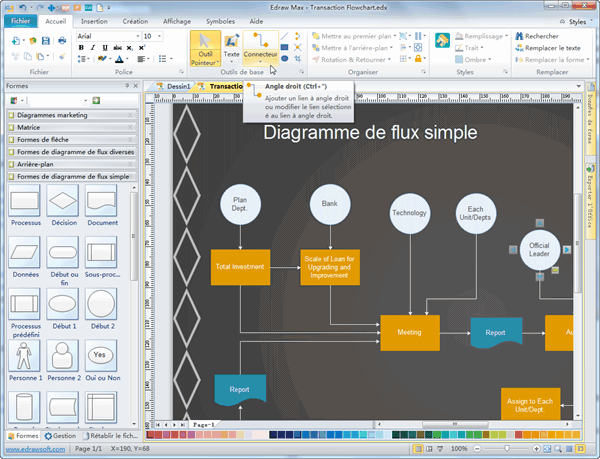This screenshot has height=459, width=600.
Task: Open Ombre dropdown
Action: [489, 60]
